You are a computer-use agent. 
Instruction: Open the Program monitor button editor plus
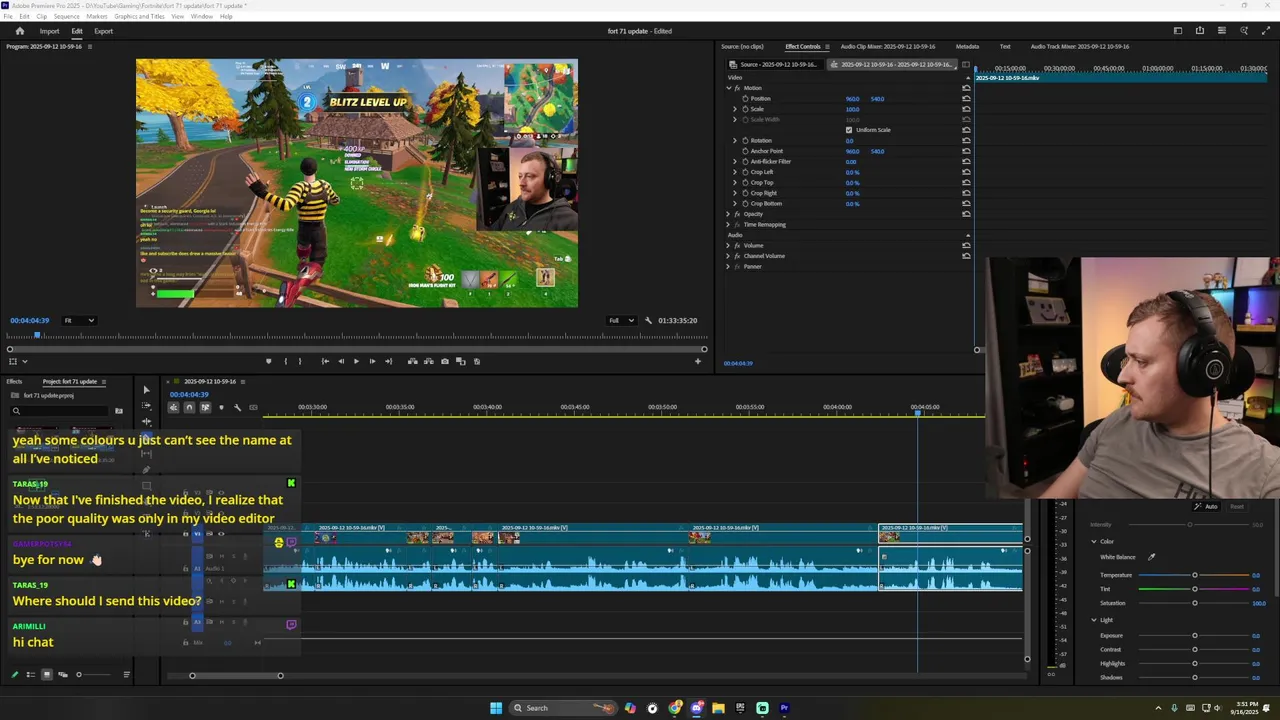click(698, 361)
